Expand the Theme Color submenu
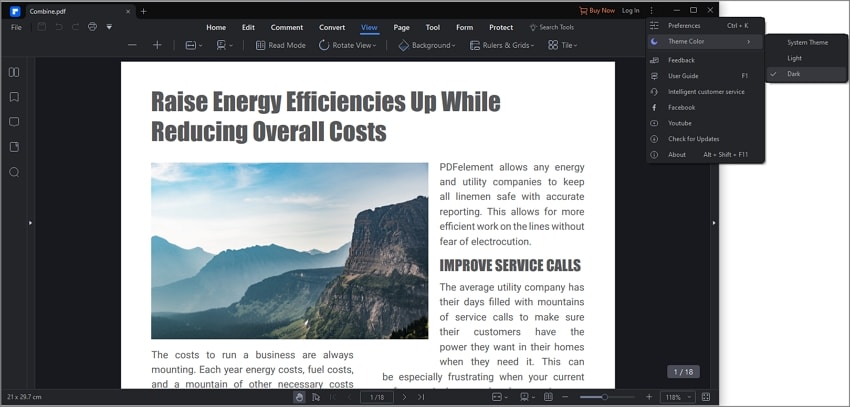This screenshot has height=407, width=850. click(x=705, y=42)
